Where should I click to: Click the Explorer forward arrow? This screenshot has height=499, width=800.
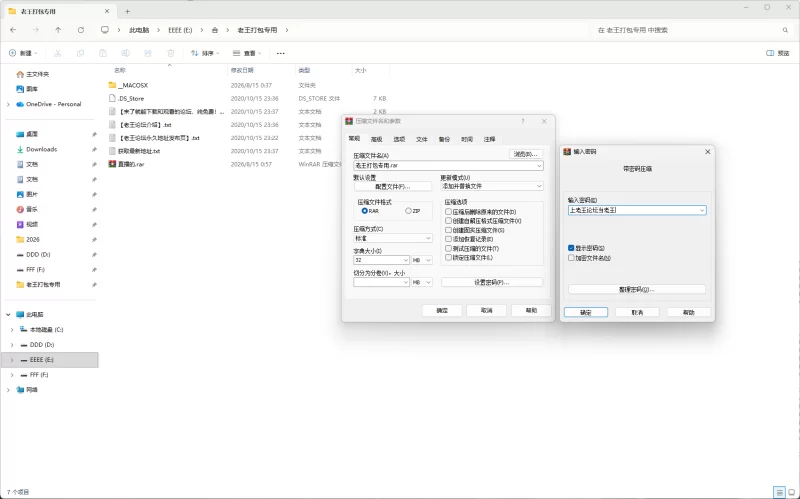click(36, 30)
